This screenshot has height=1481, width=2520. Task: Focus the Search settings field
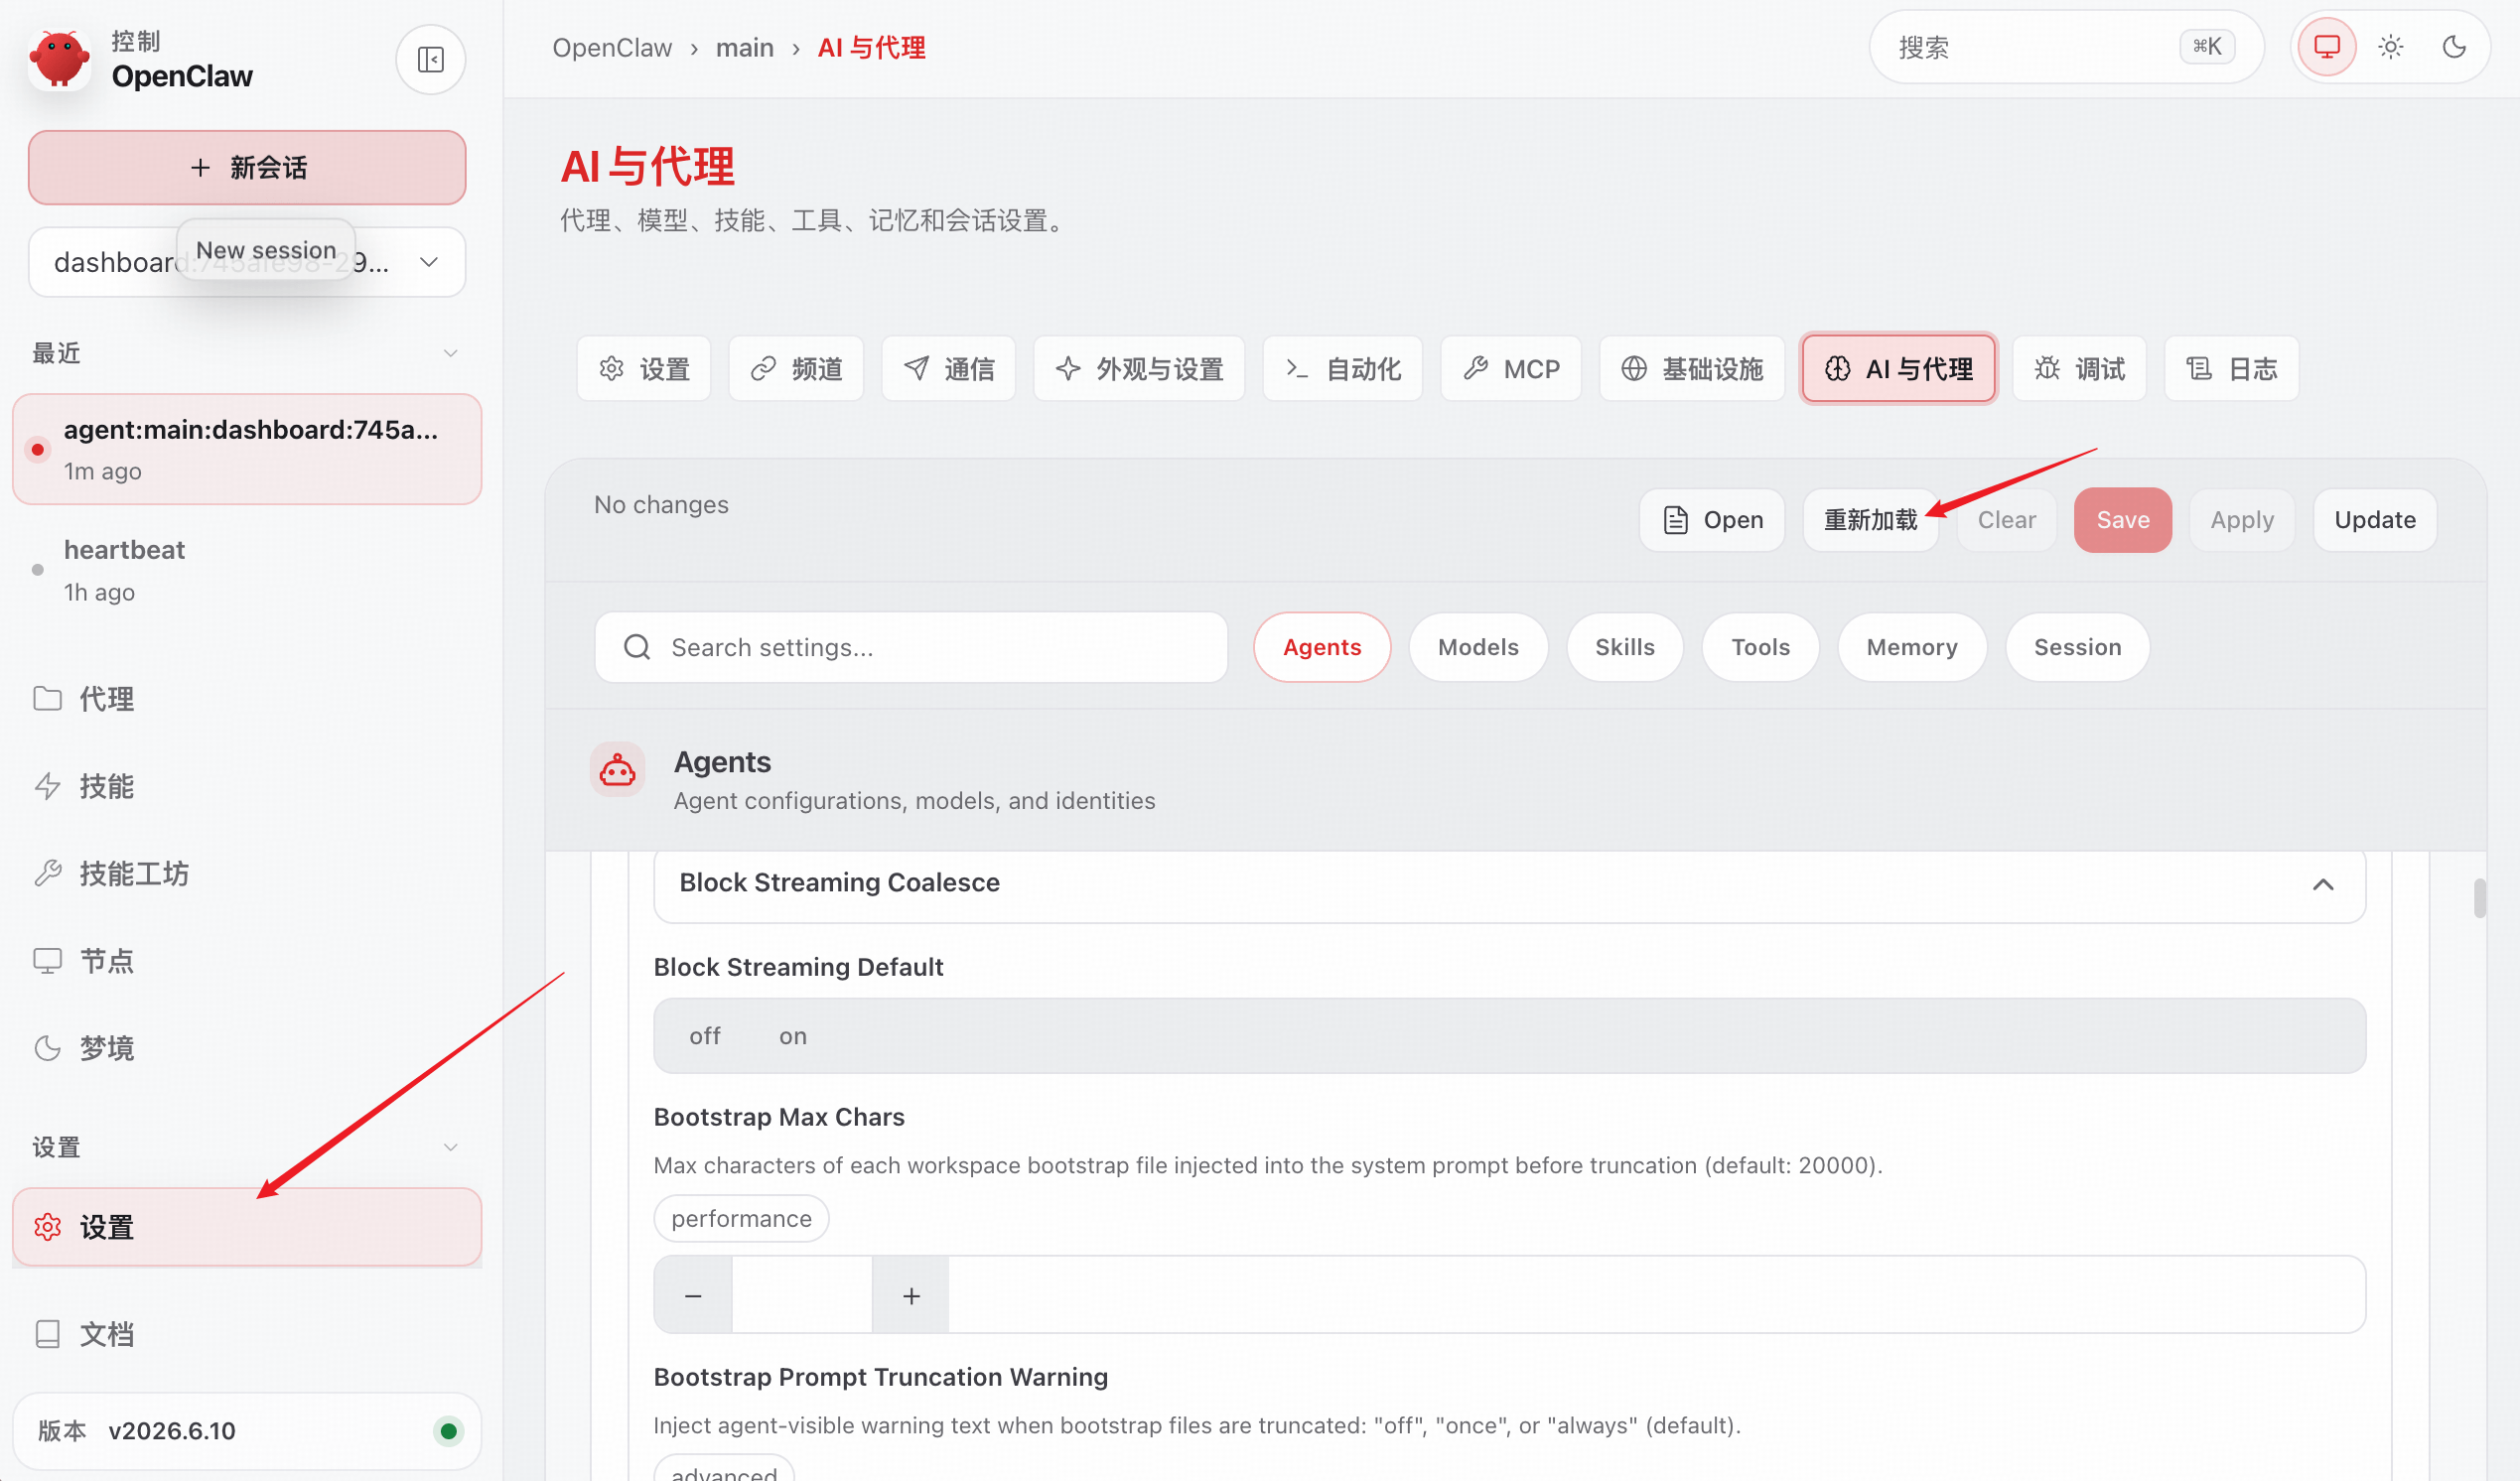911,647
